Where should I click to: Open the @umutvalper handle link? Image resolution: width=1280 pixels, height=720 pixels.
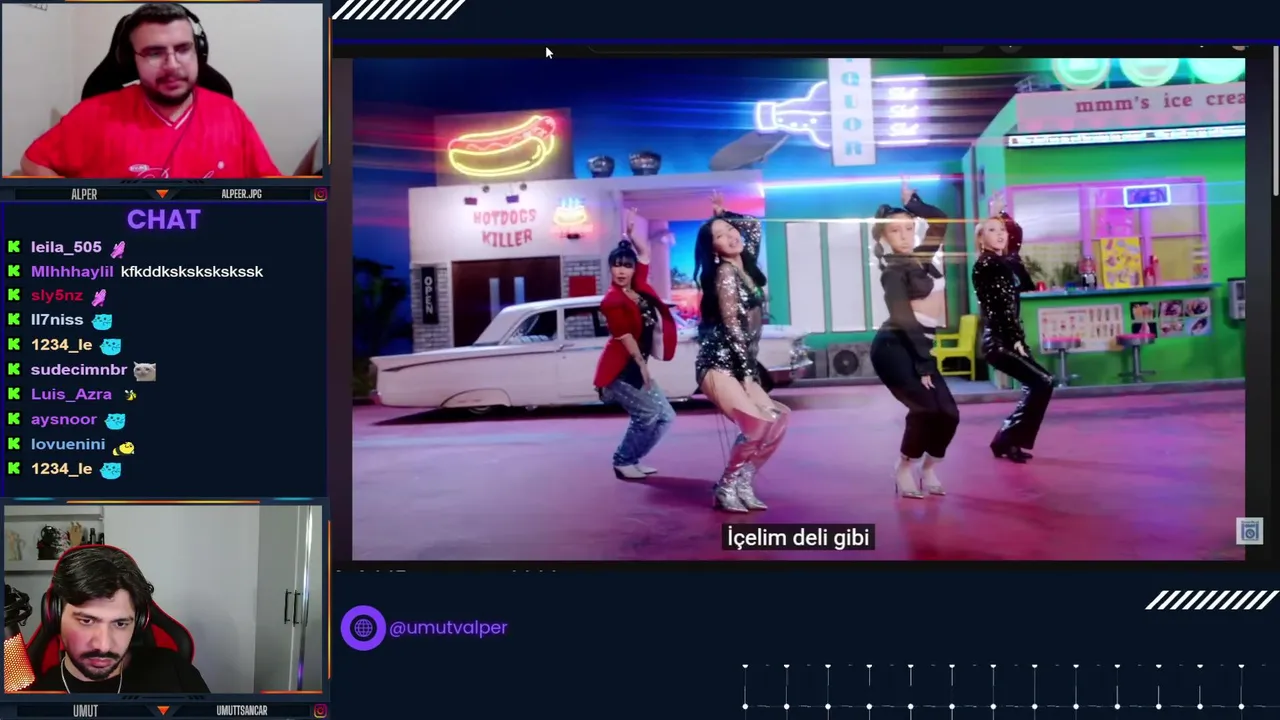coord(448,627)
